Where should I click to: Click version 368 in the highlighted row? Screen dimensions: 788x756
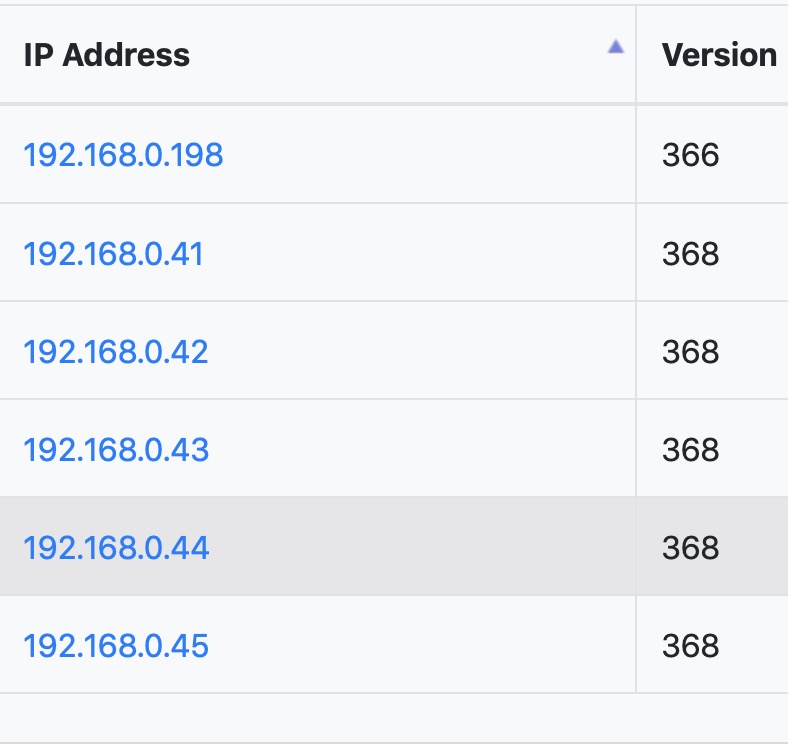tap(690, 548)
